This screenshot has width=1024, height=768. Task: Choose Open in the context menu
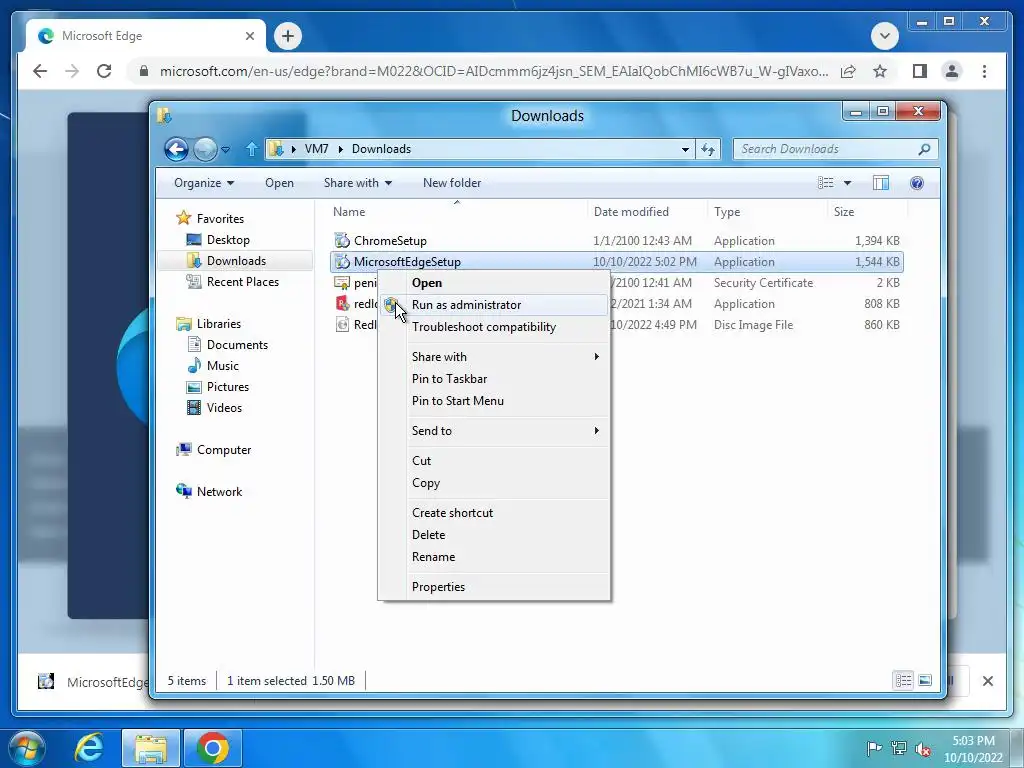tap(494, 283)
